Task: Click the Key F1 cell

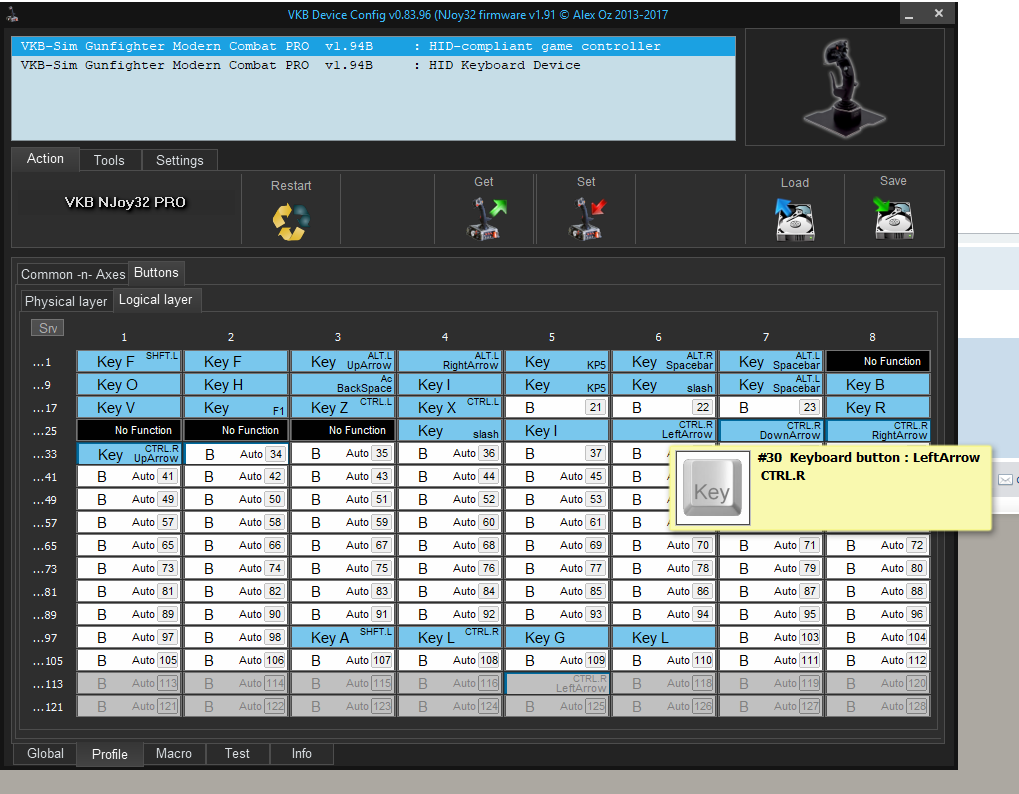Action: [236, 407]
